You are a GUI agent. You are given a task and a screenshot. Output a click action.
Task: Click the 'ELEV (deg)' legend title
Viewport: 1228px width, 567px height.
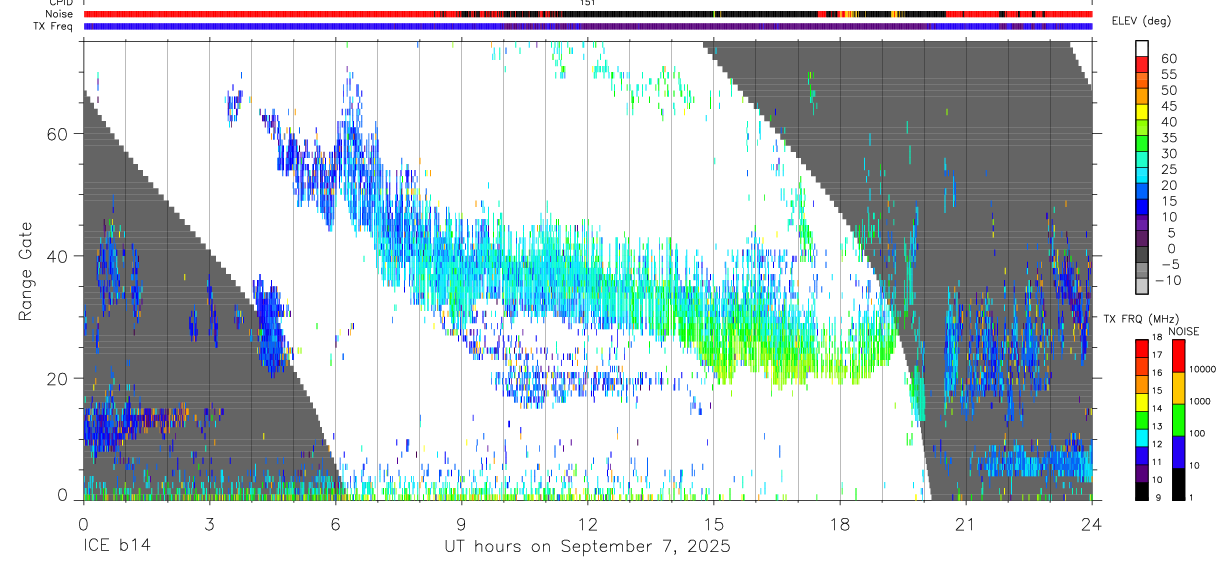[x=1141, y=23]
